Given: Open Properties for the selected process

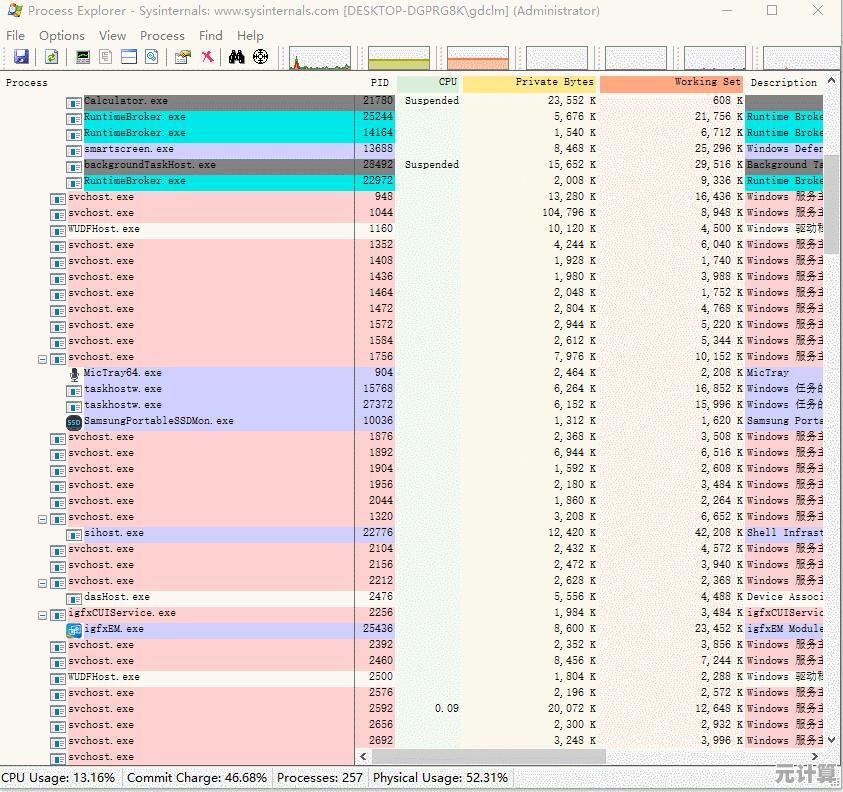Looking at the screenshot, I should [x=182, y=57].
